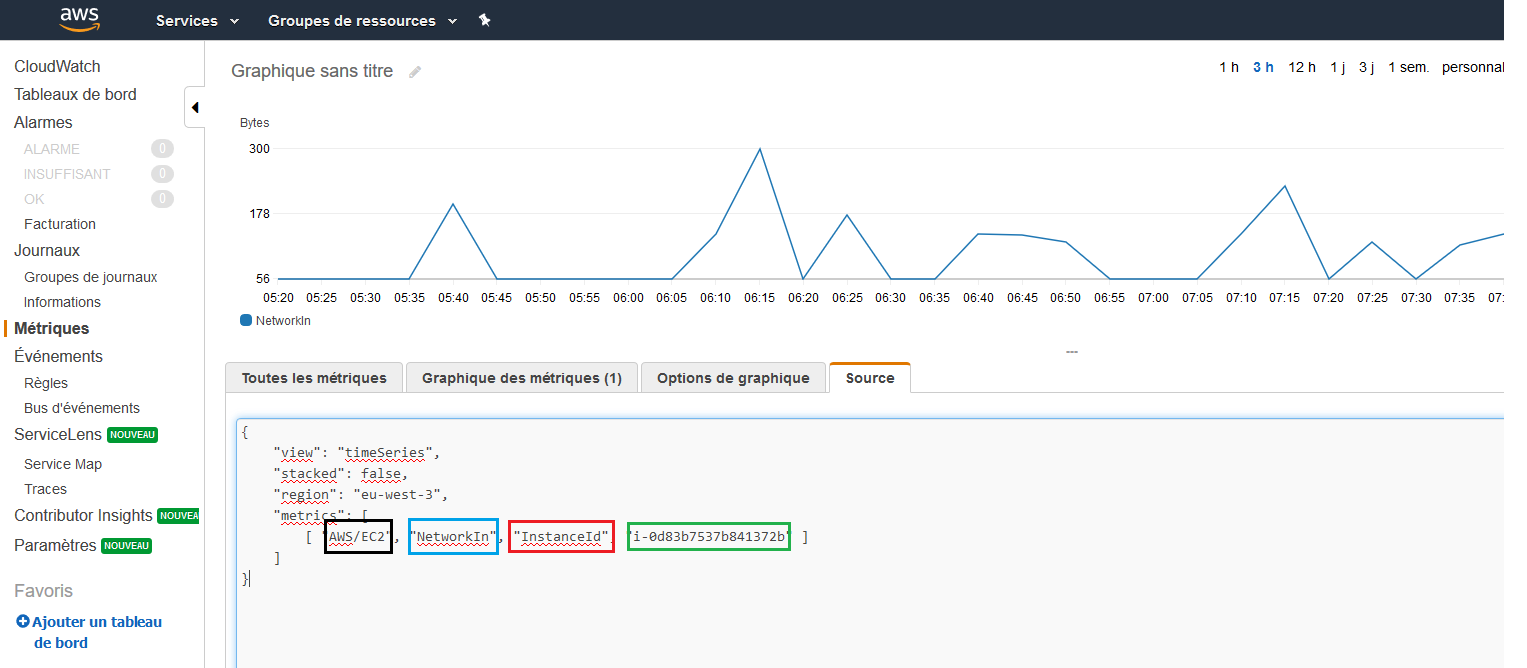
Task: Click the pin shortcut icon in top bar
Action: [485, 20]
